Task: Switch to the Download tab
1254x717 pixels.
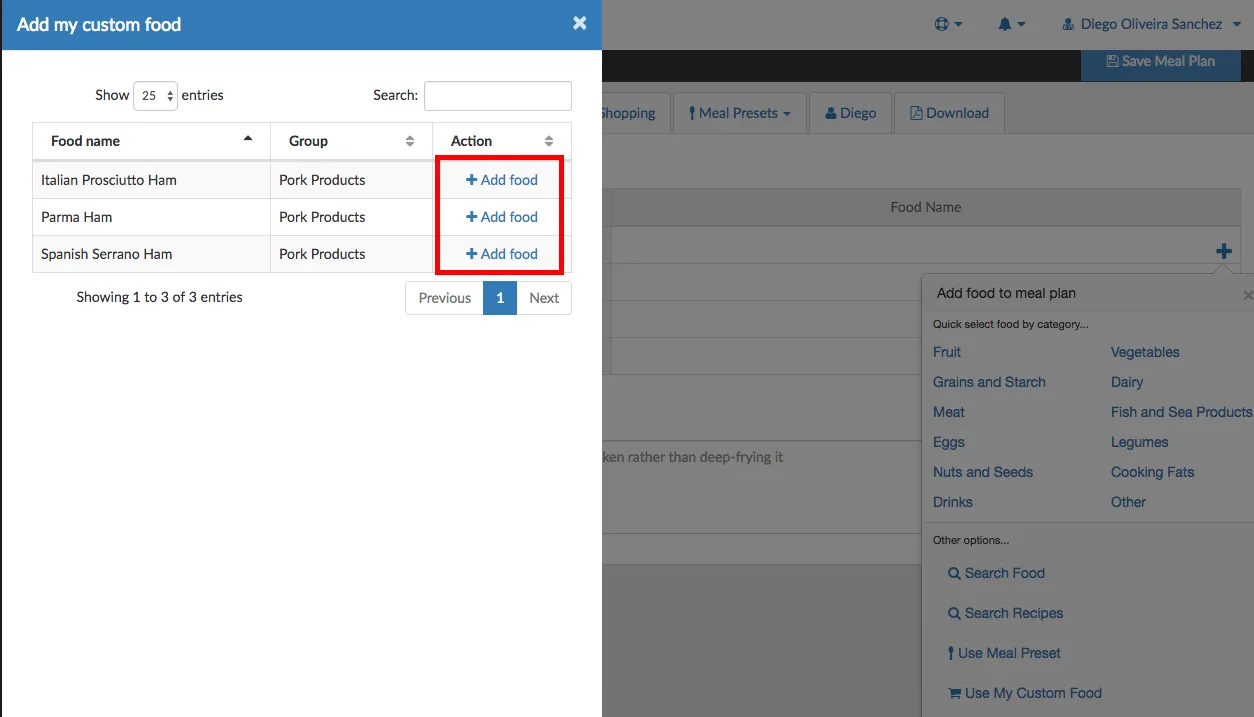Action: (949, 113)
